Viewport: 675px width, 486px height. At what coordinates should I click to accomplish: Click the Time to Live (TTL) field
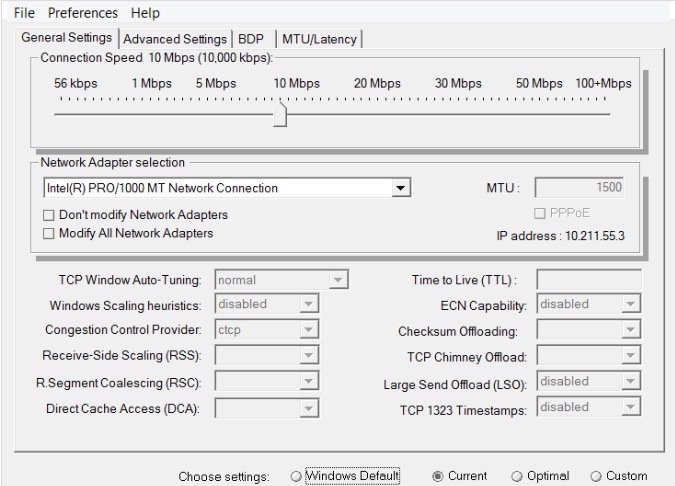(589, 280)
